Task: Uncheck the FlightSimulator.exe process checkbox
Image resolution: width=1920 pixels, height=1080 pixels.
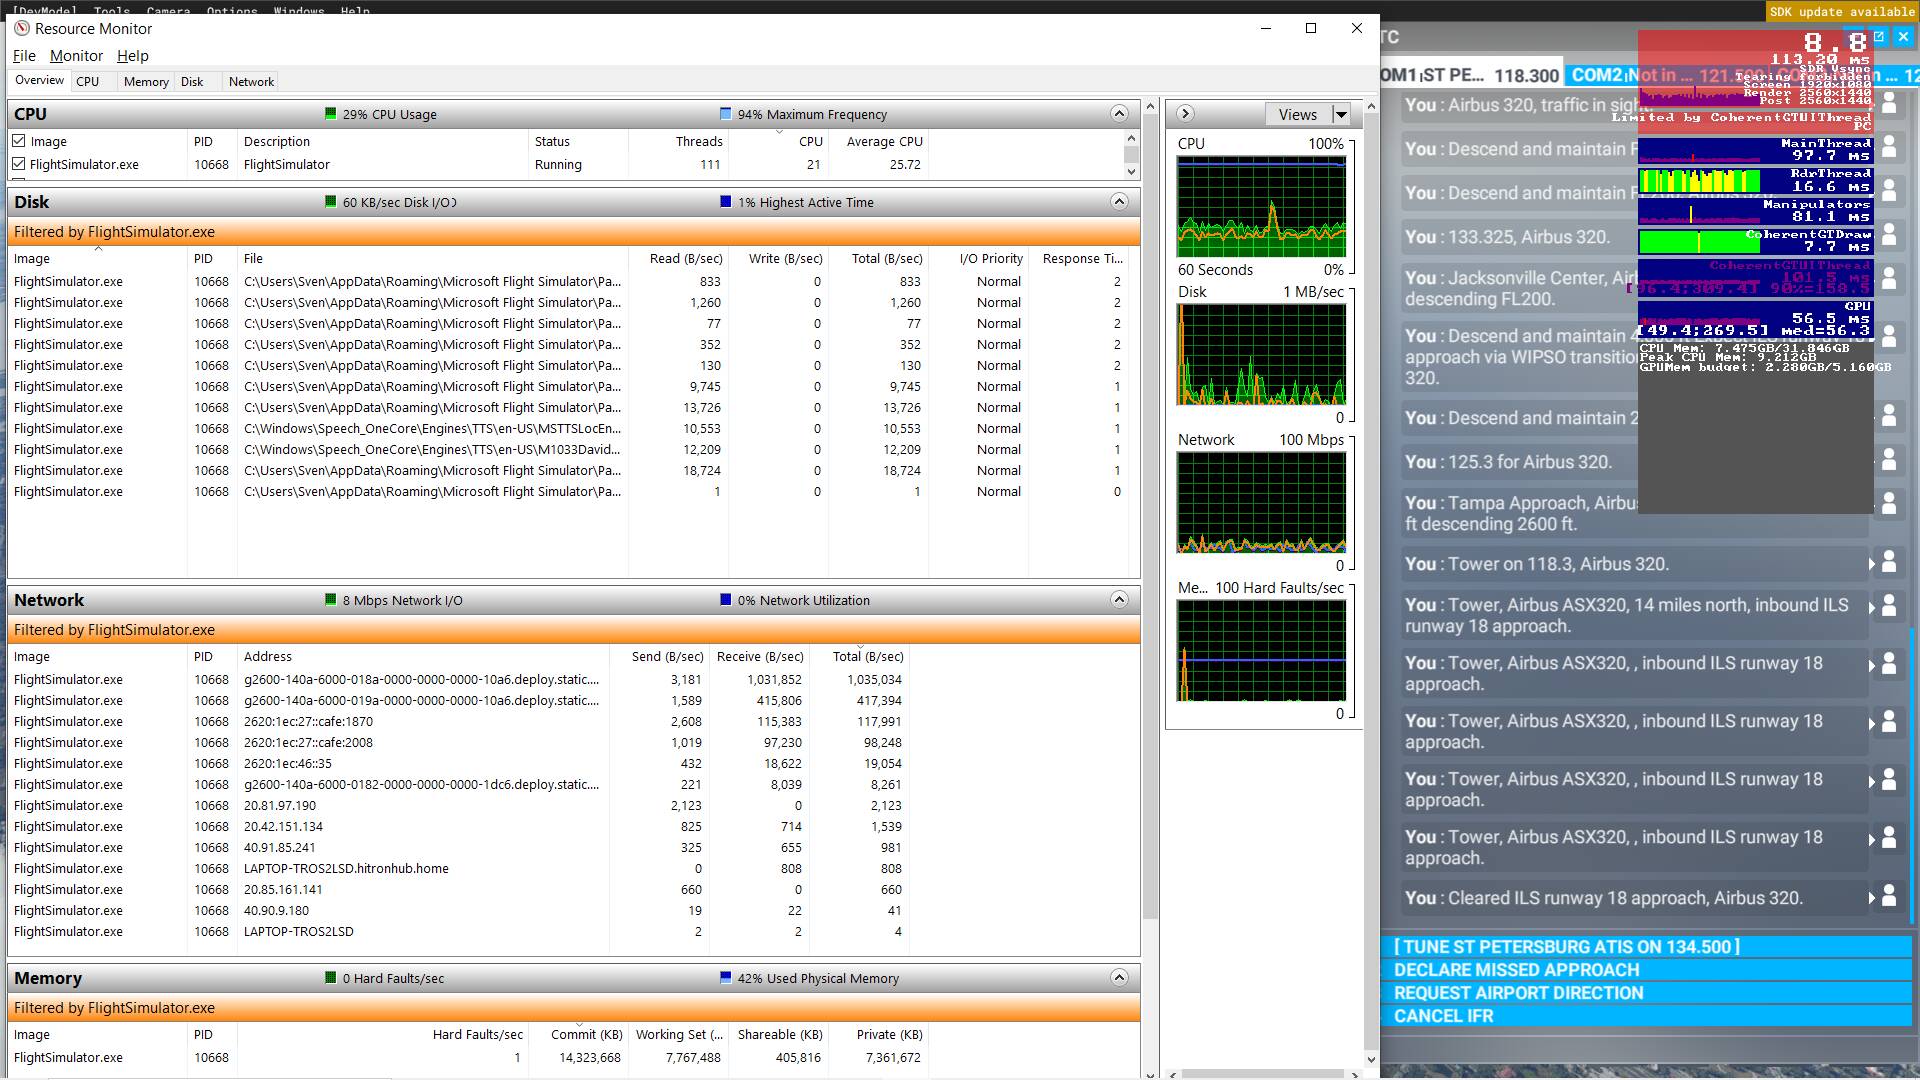Action: pos(19,164)
